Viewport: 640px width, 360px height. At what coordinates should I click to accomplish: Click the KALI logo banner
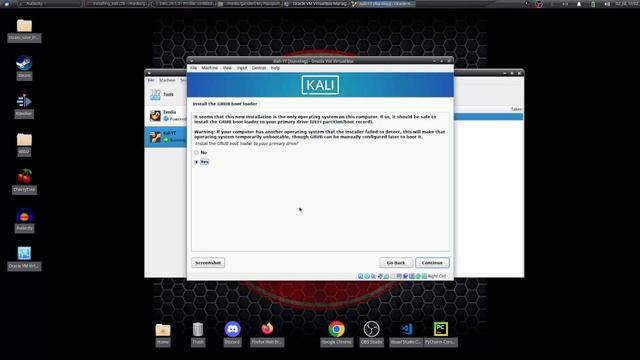(x=320, y=85)
